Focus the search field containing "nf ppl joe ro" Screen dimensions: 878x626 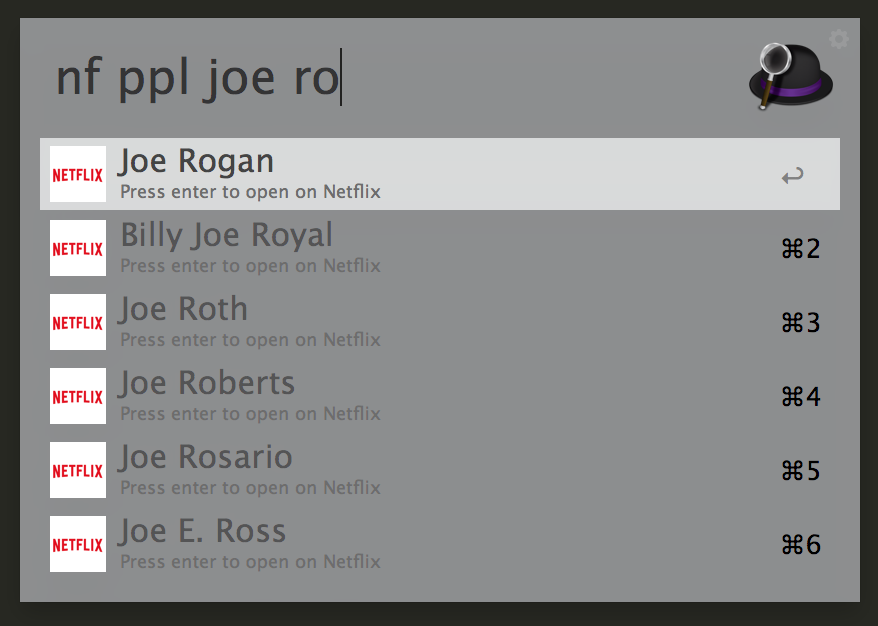coord(380,78)
